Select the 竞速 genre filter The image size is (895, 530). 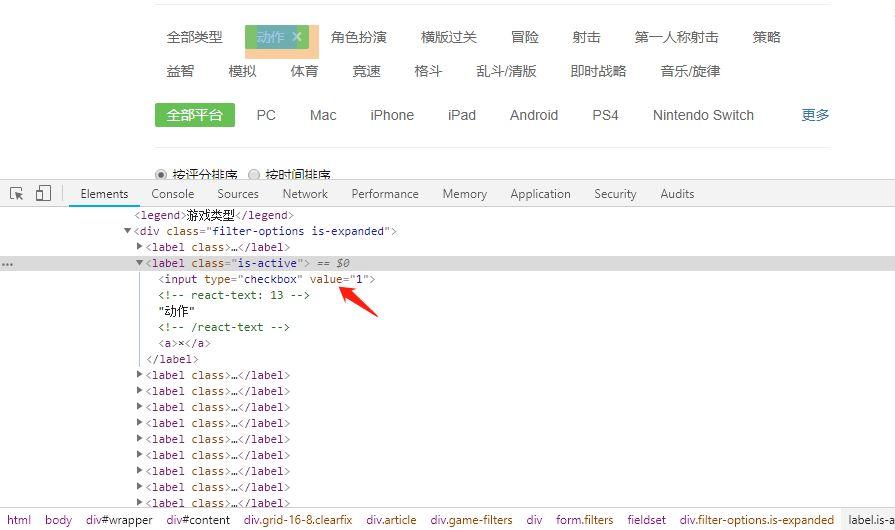pos(366,71)
